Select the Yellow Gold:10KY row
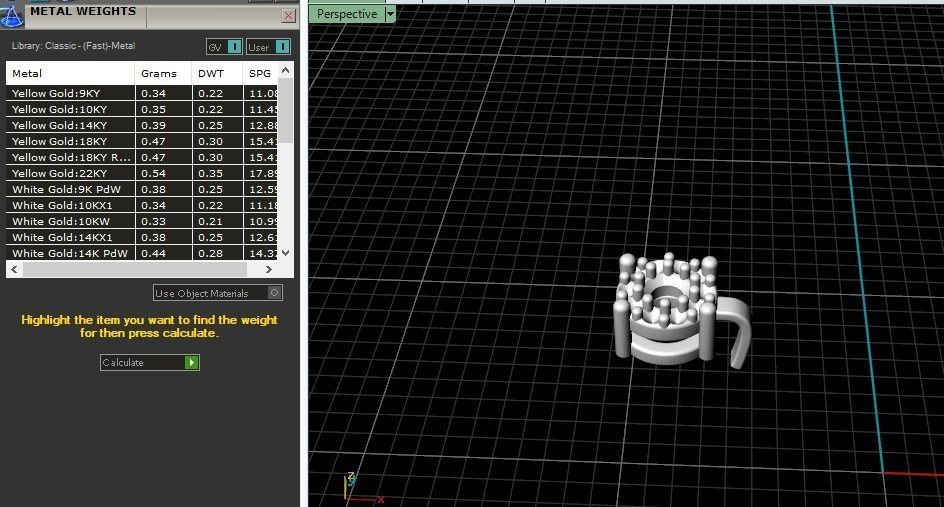 coord(142,109)
